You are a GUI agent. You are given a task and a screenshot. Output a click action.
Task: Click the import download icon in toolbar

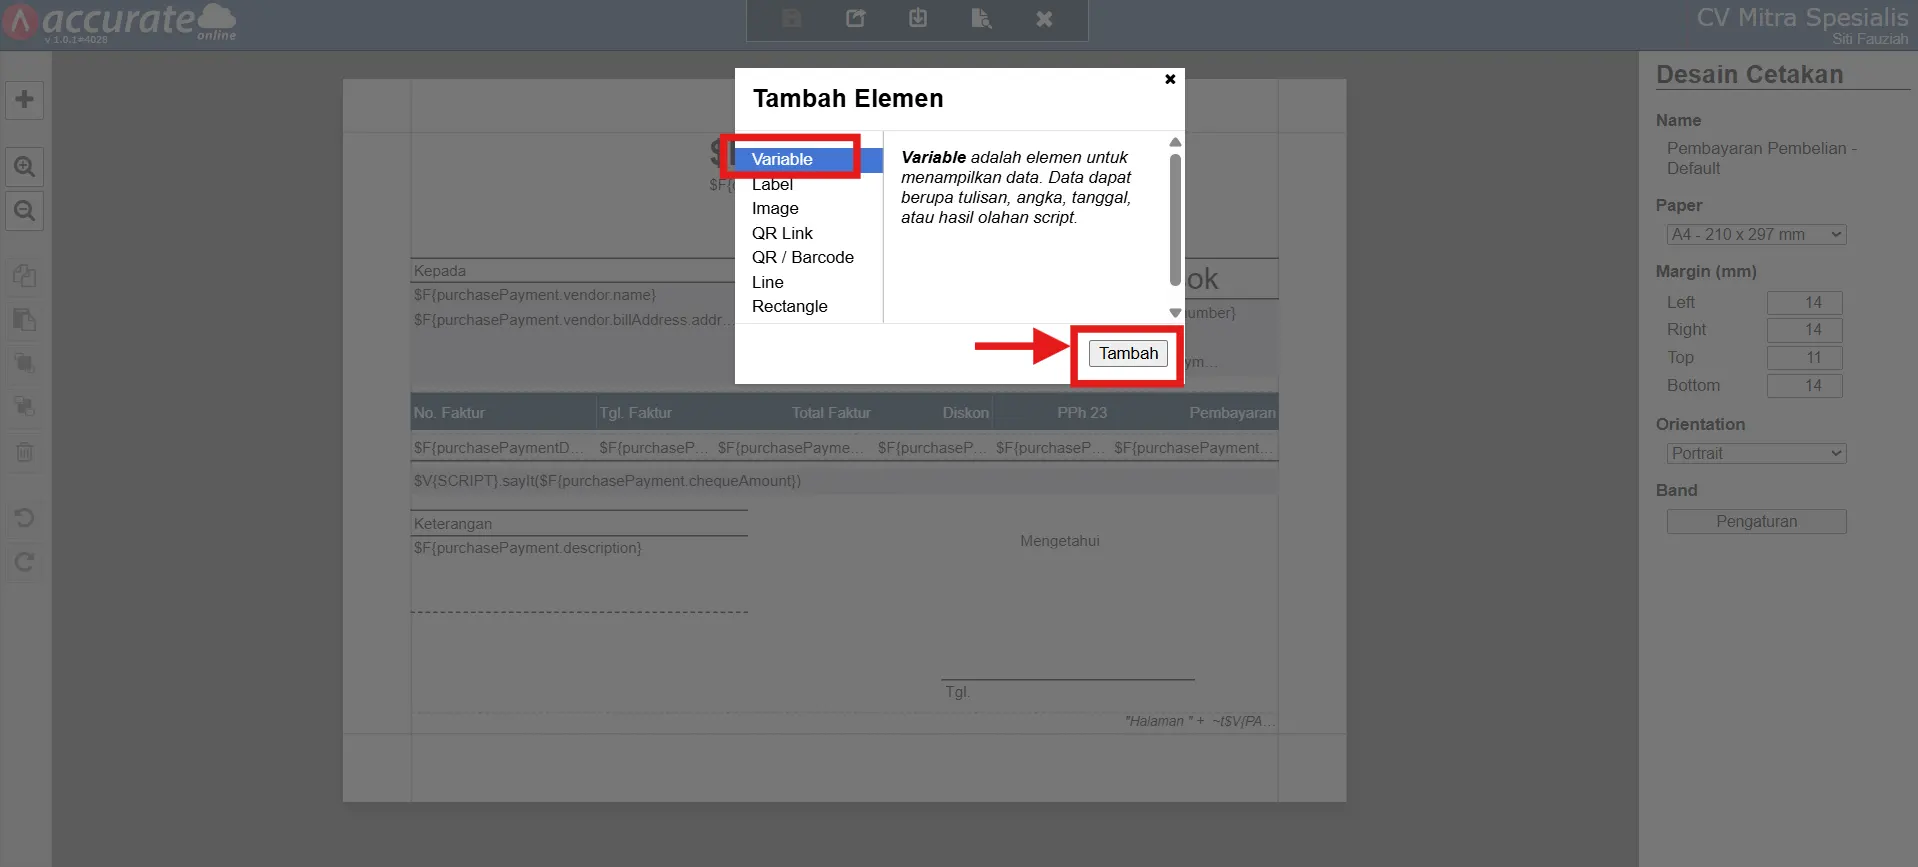(918, 19)
